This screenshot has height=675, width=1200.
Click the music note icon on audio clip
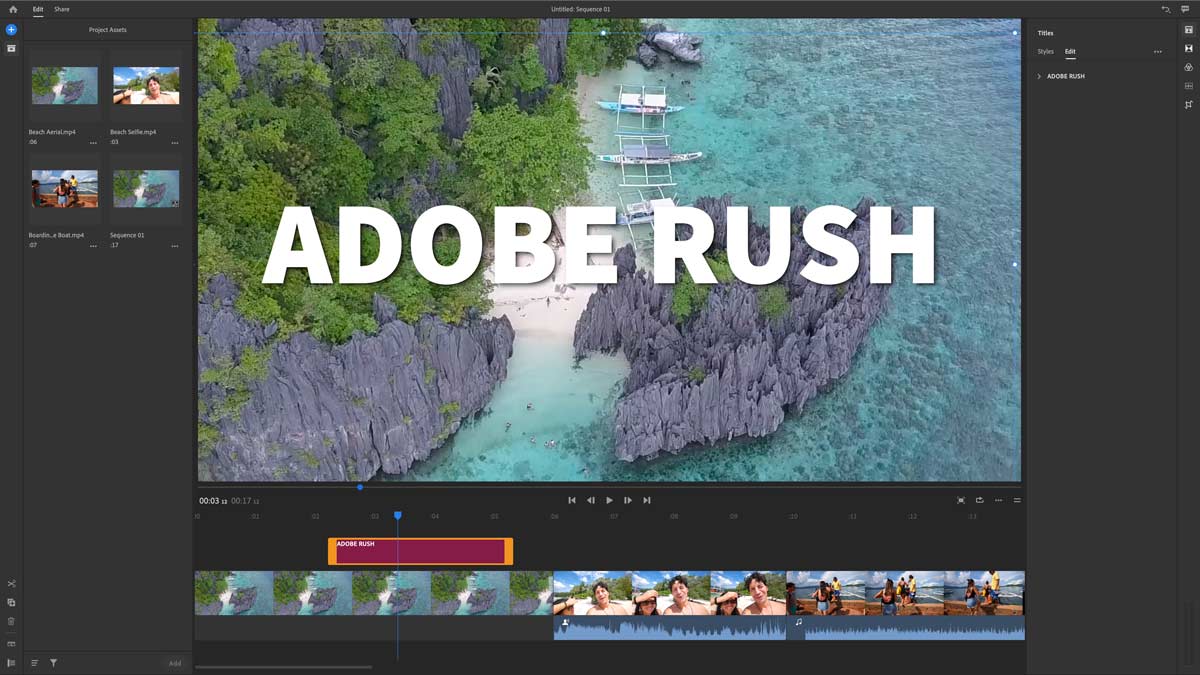[x=798, y=623]
